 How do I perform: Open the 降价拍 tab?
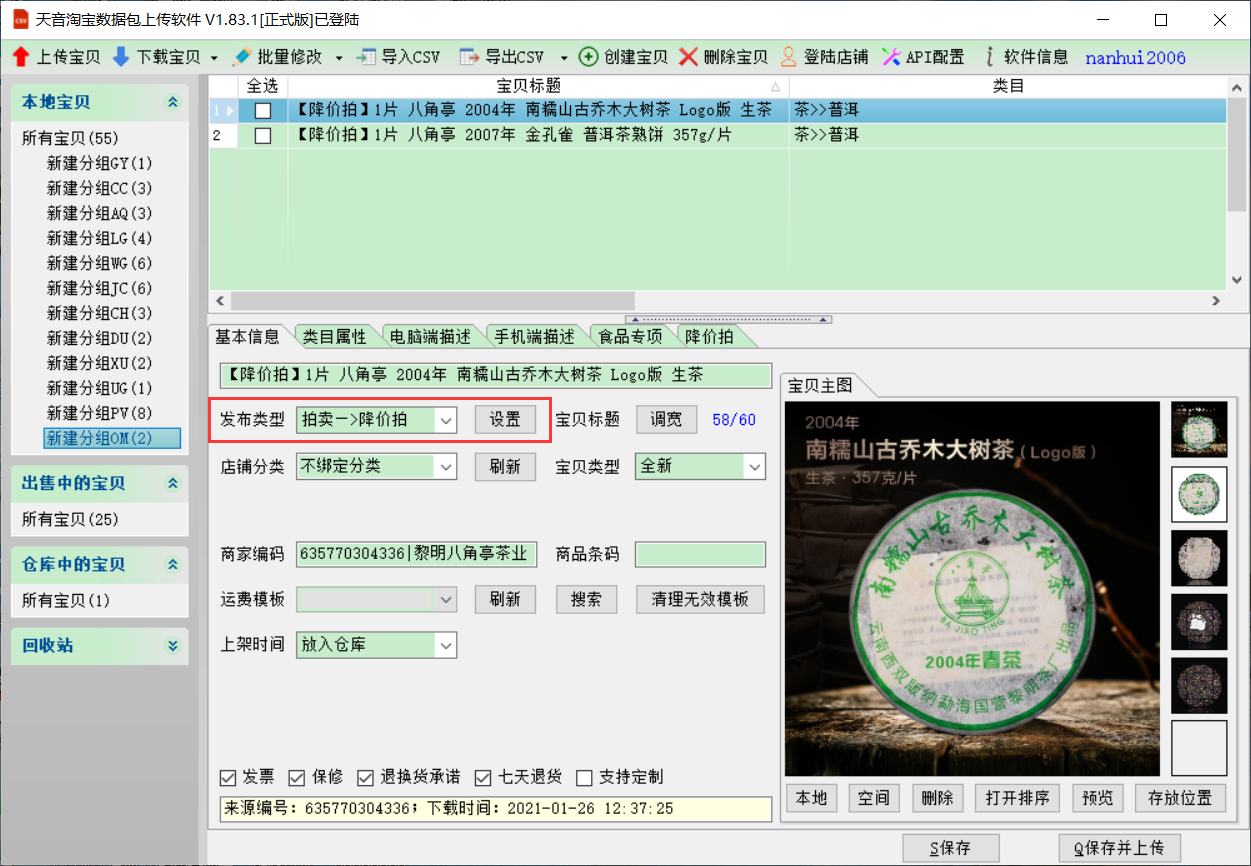pos(709,337)
